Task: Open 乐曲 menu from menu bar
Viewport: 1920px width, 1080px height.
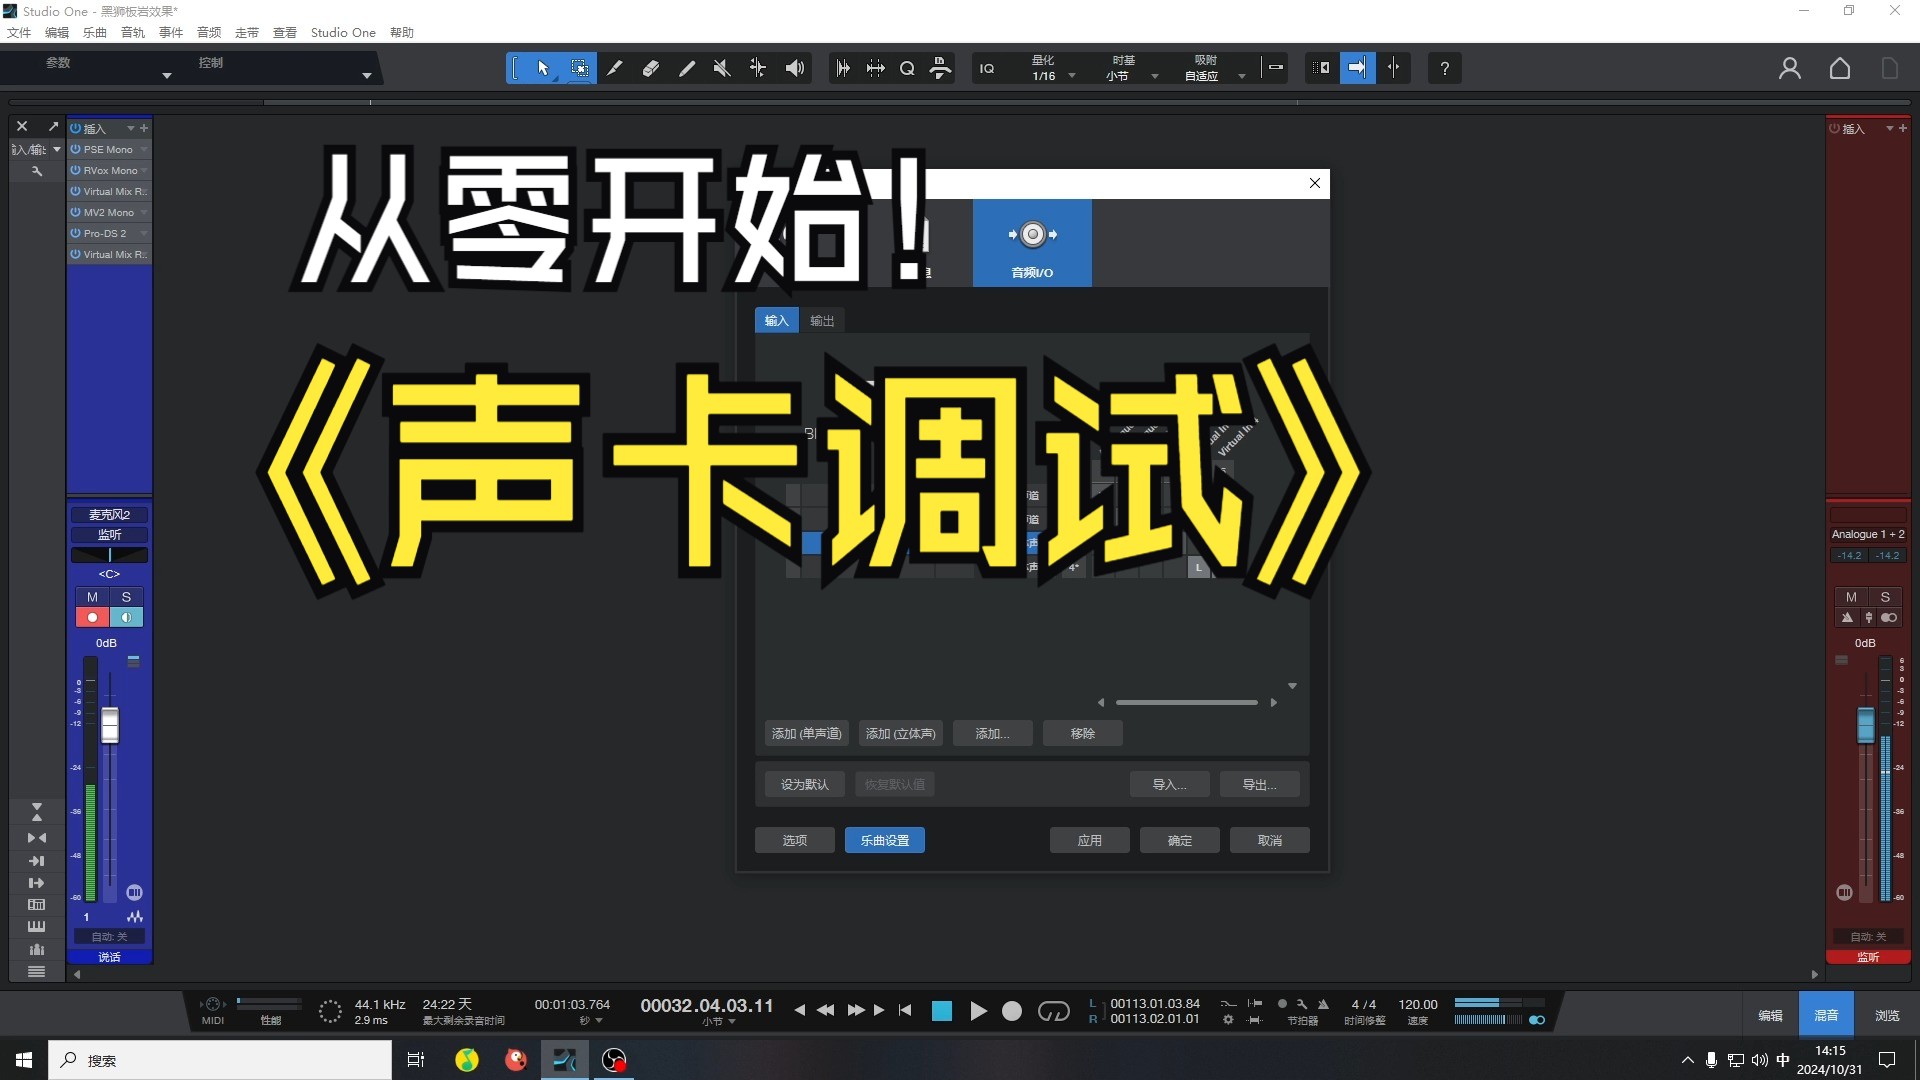Action: click(x=90, y=32)
